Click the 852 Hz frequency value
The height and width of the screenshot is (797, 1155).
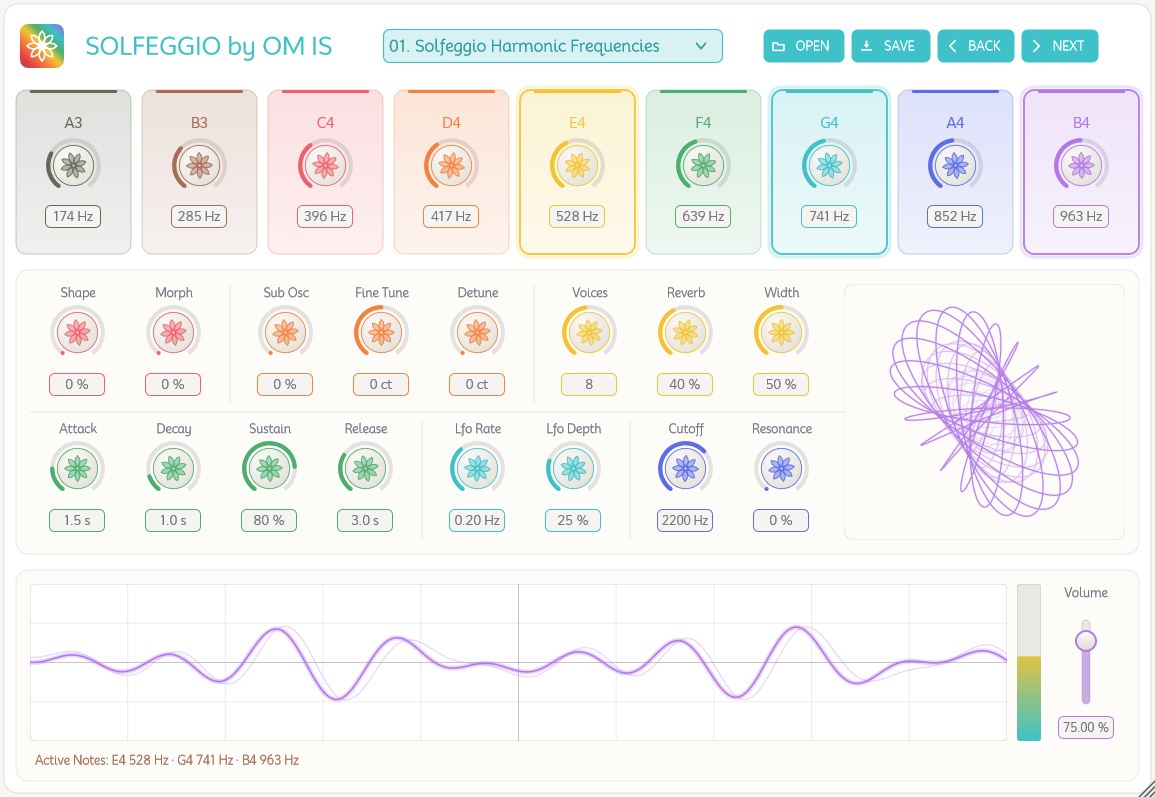point(955,217)
